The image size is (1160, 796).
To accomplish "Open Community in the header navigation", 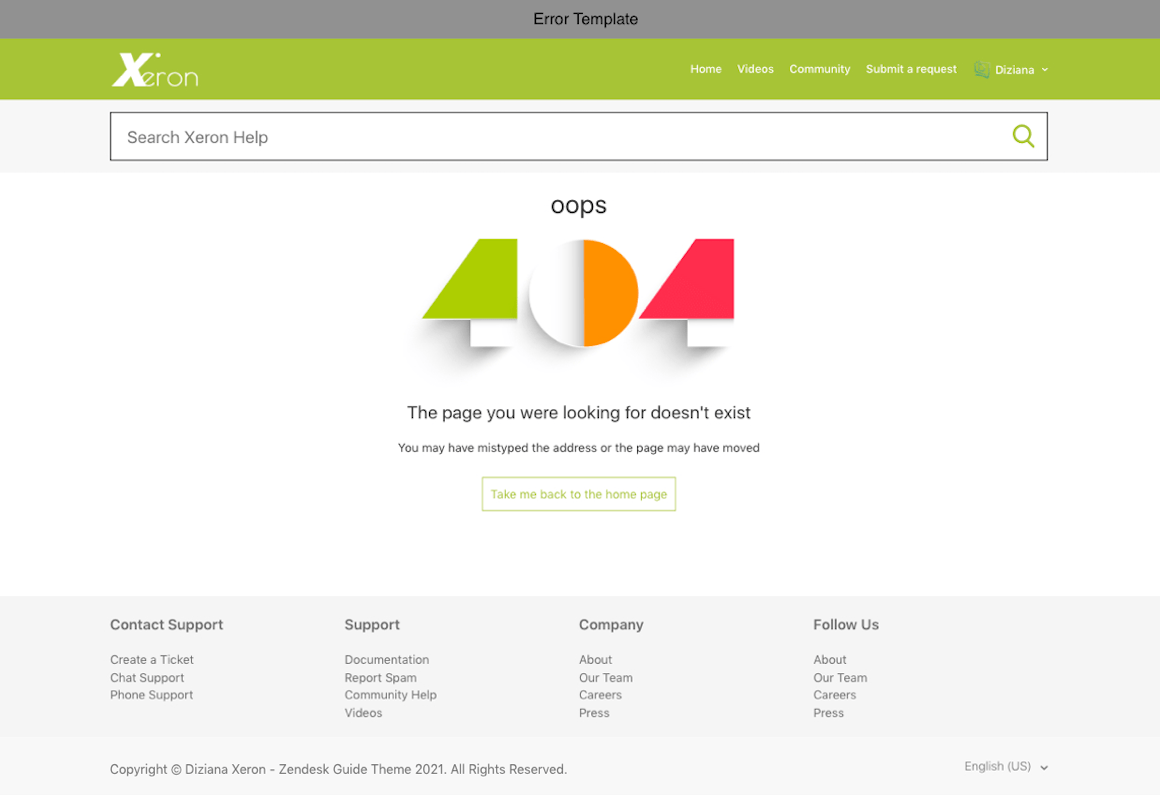I will [819, 69].
